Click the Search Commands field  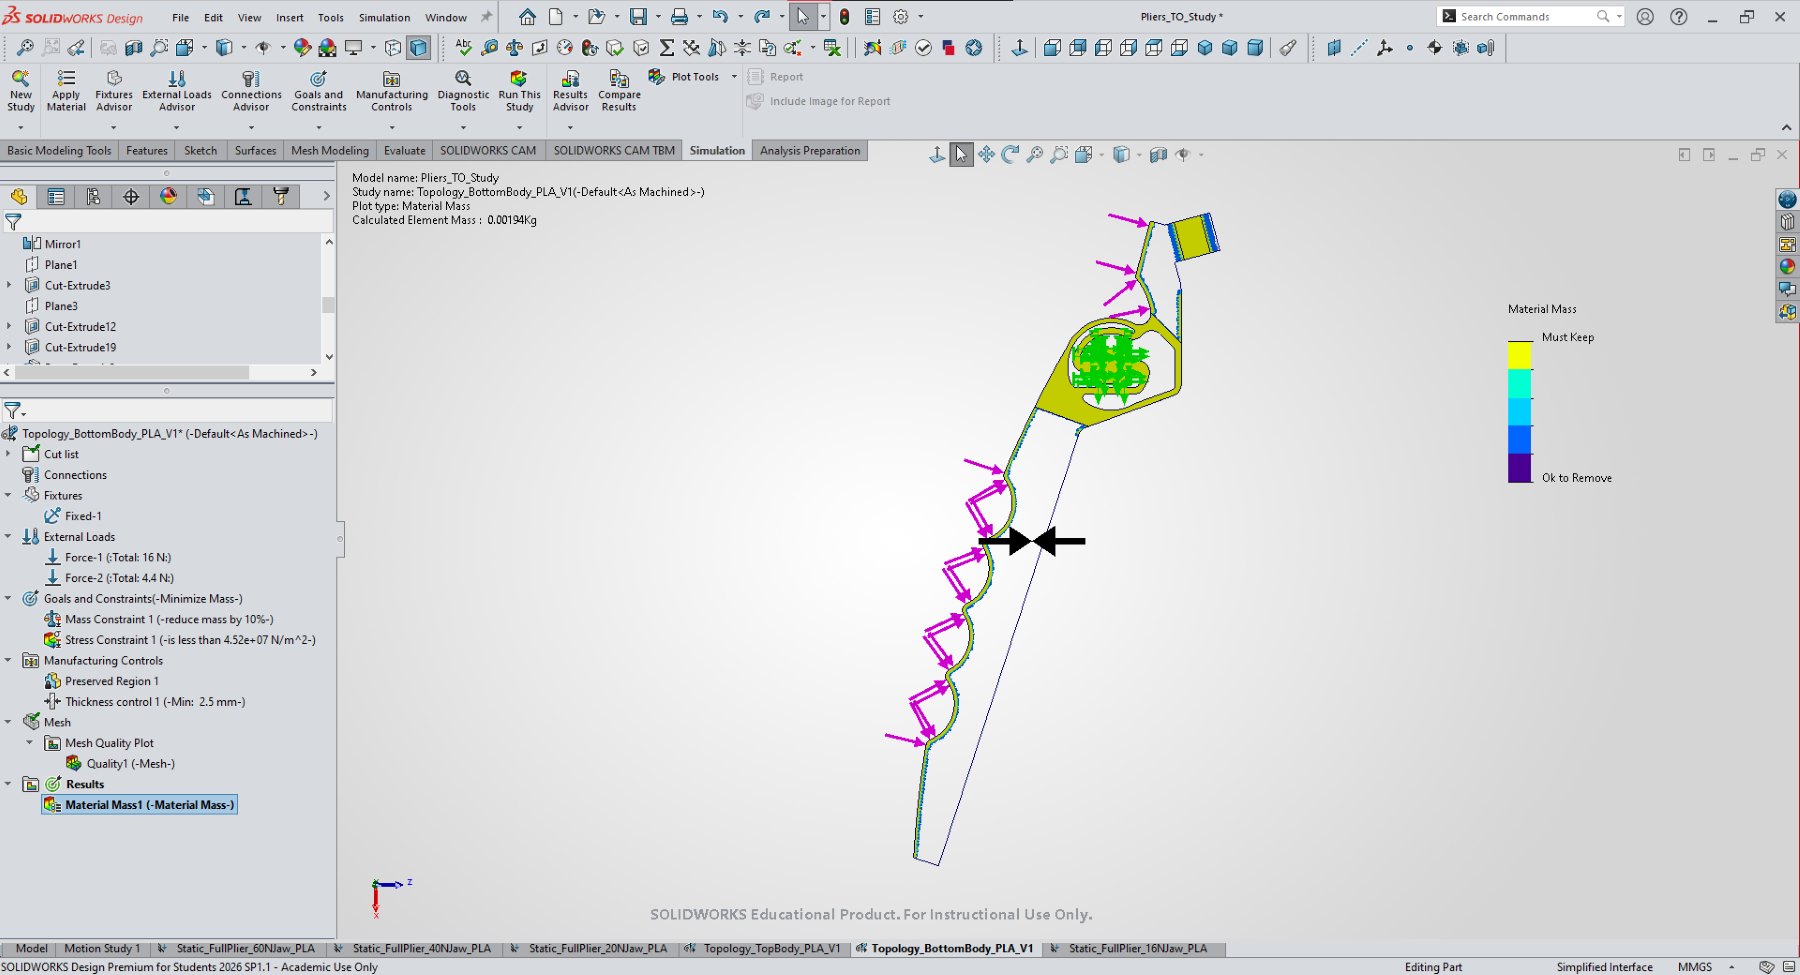(1528, 17)
